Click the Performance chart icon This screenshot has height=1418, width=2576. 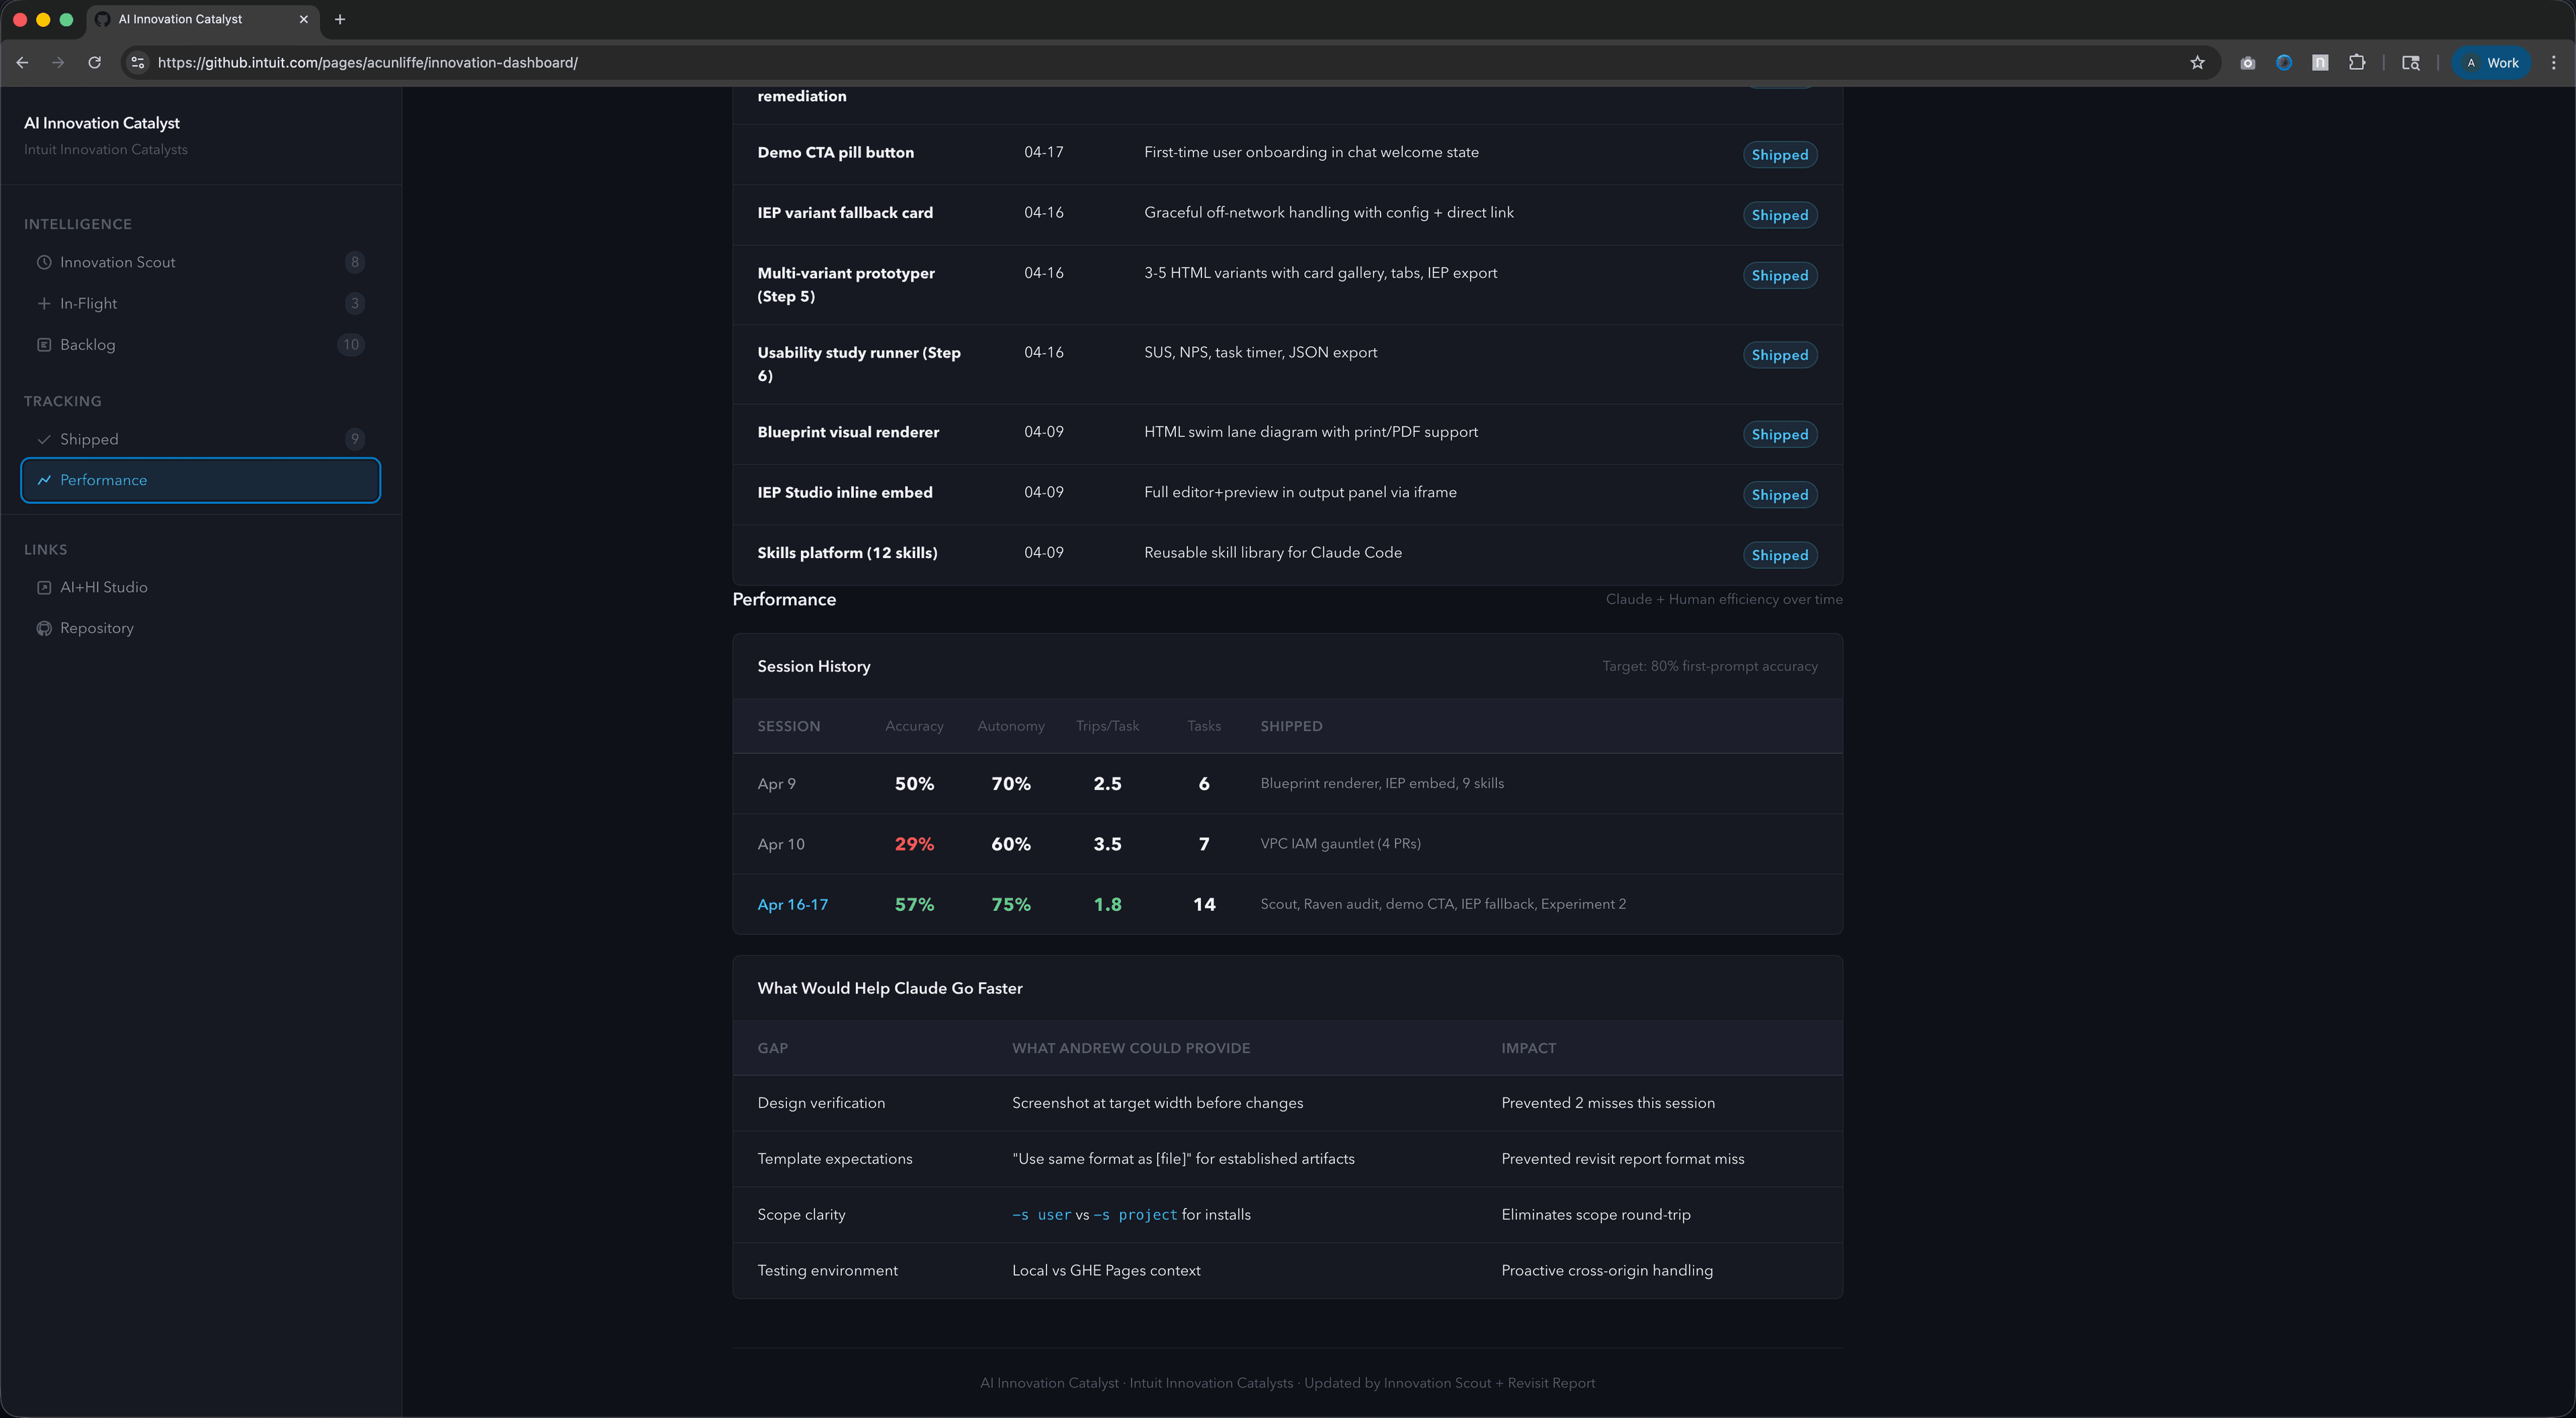coord(44,480)
